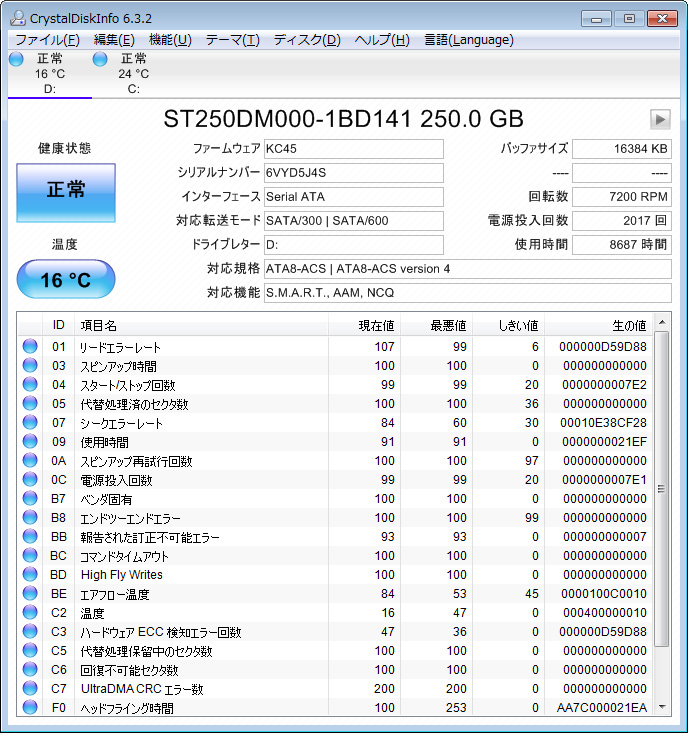Click the scroll down arrow of SMART list
Screen dimensions: 688x733
pyautogui.click(x=662, y=707)
